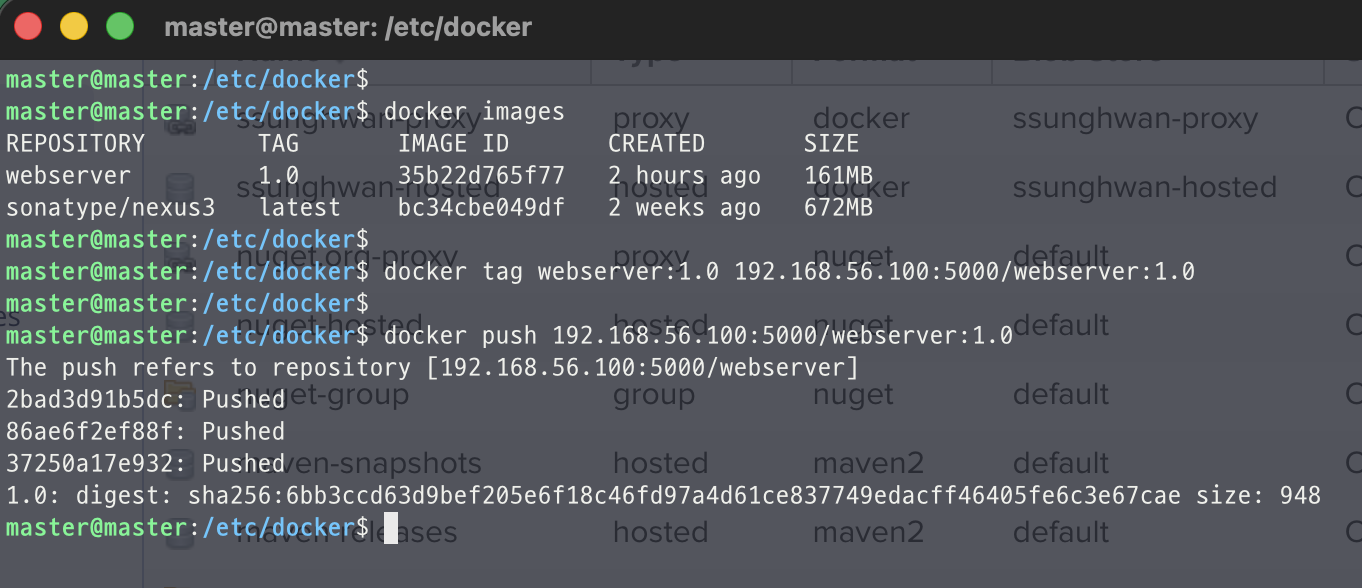
Task: Maximize the terminal using the green button
Action: point(120,26)
